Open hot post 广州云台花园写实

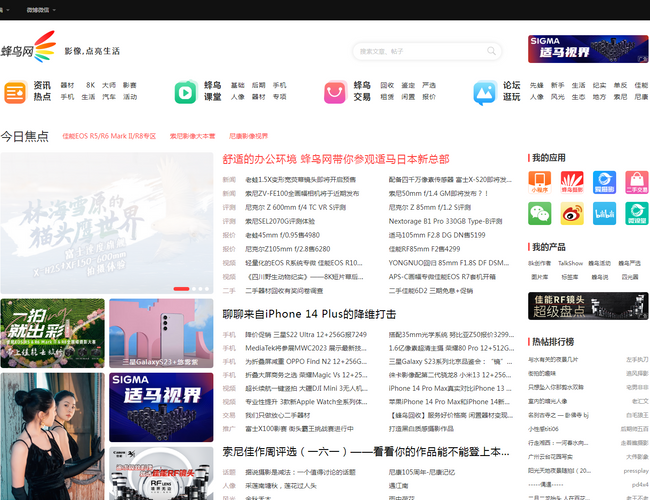[550, 457]
